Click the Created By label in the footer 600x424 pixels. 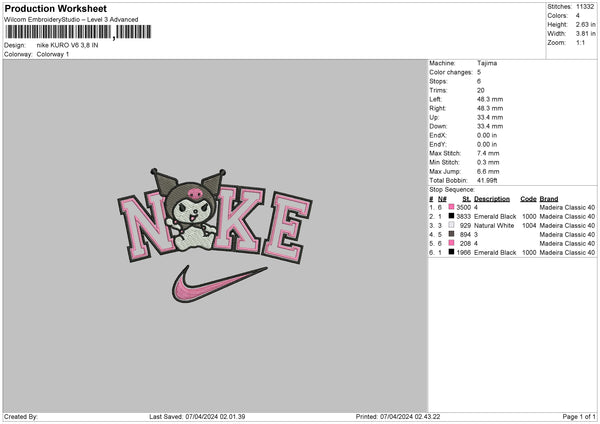point(21,416)
